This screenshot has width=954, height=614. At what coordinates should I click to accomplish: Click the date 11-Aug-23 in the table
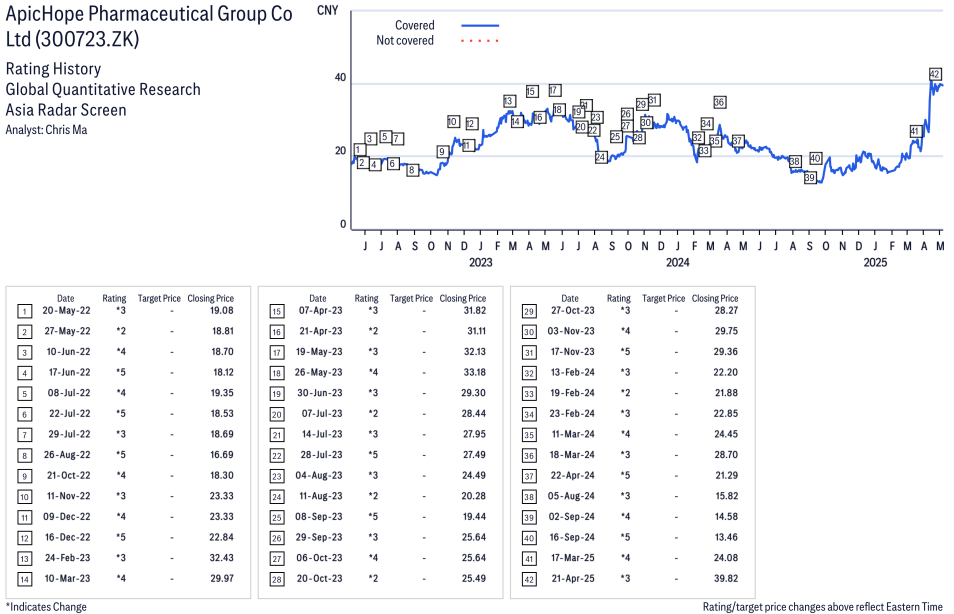point(321,496)
